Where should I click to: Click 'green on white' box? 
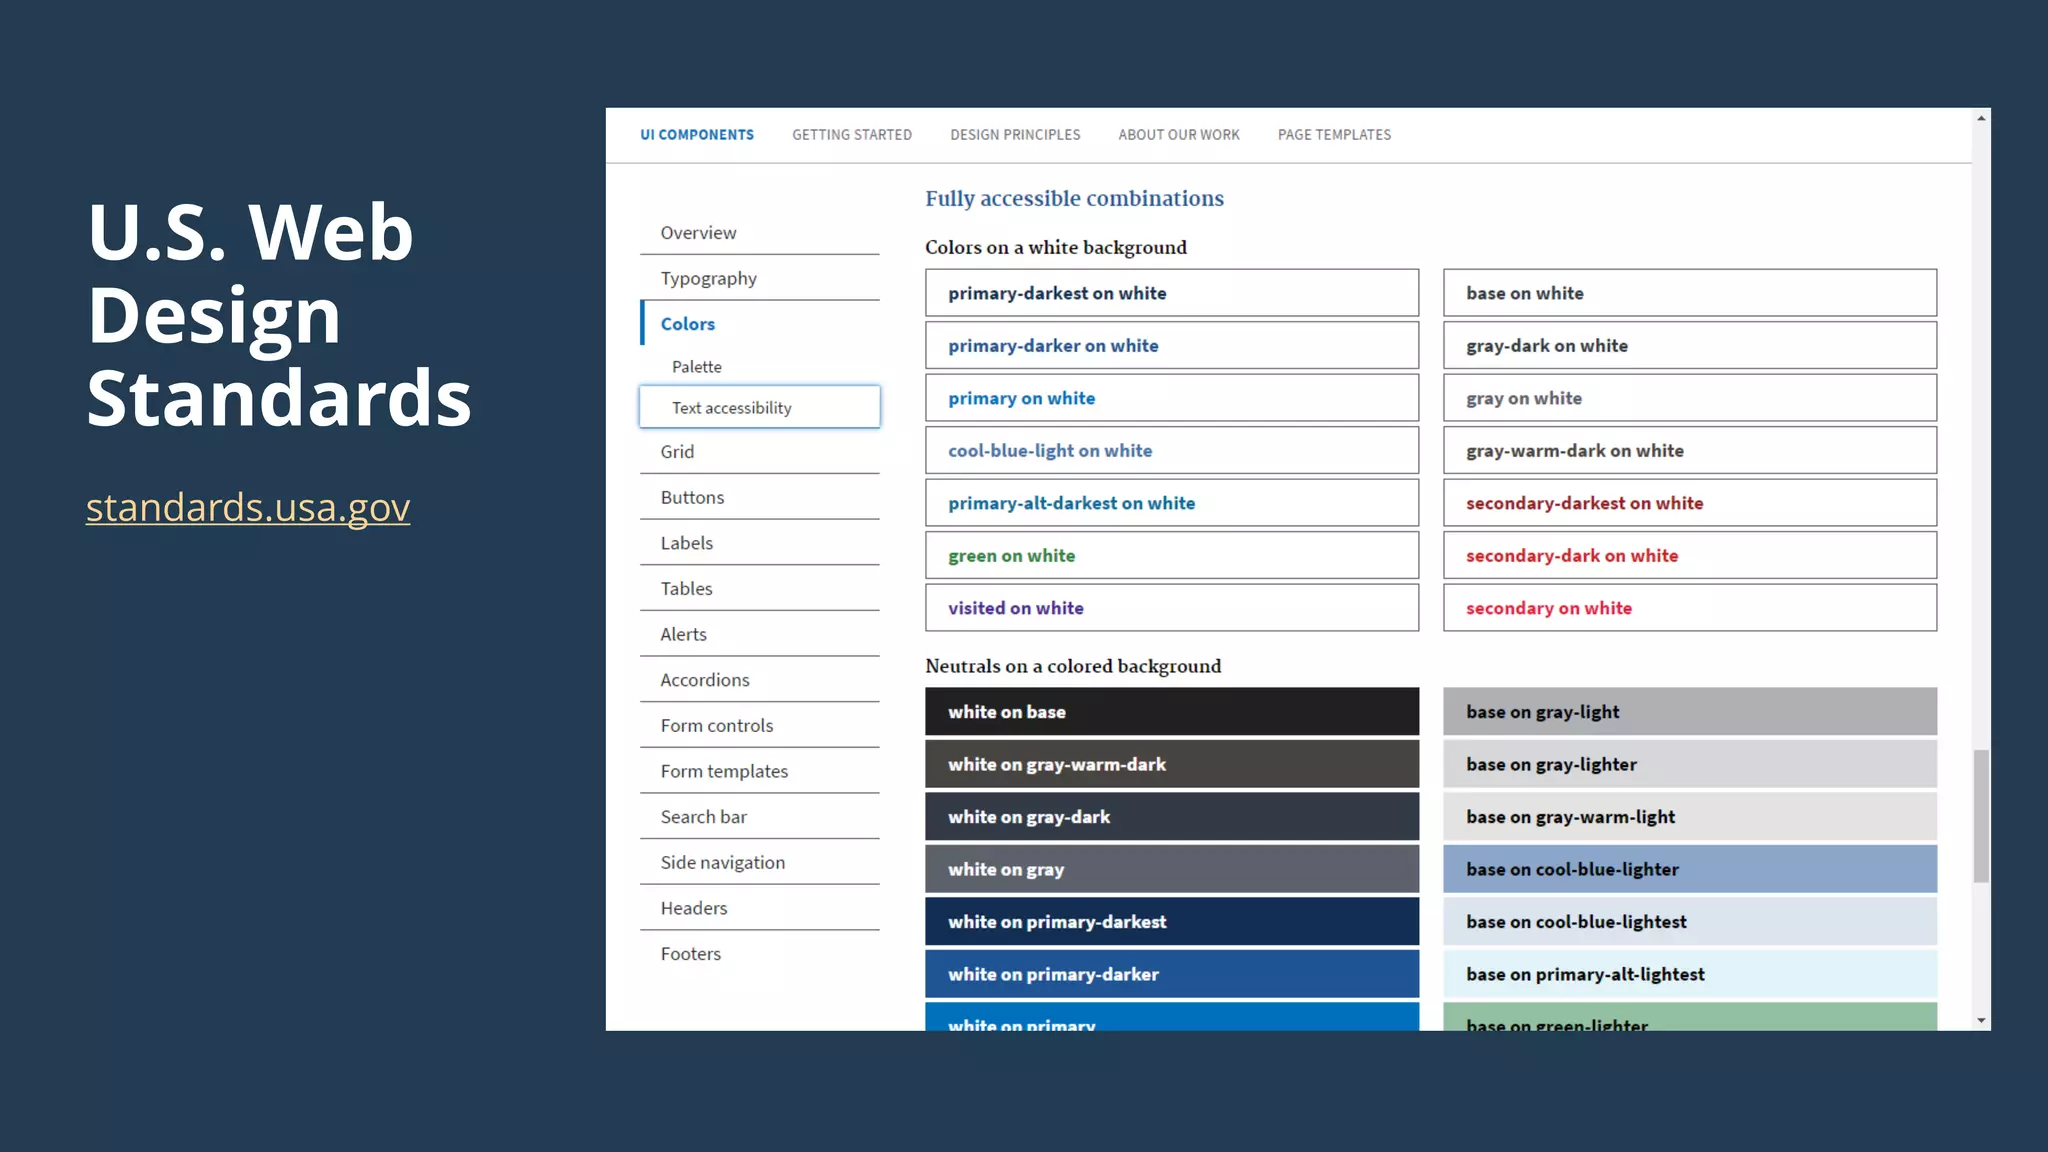tap(1172, 556)
